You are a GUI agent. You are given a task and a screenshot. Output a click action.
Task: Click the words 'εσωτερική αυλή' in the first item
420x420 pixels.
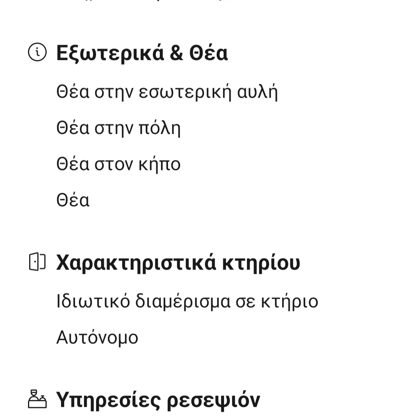tap(208, 92)
